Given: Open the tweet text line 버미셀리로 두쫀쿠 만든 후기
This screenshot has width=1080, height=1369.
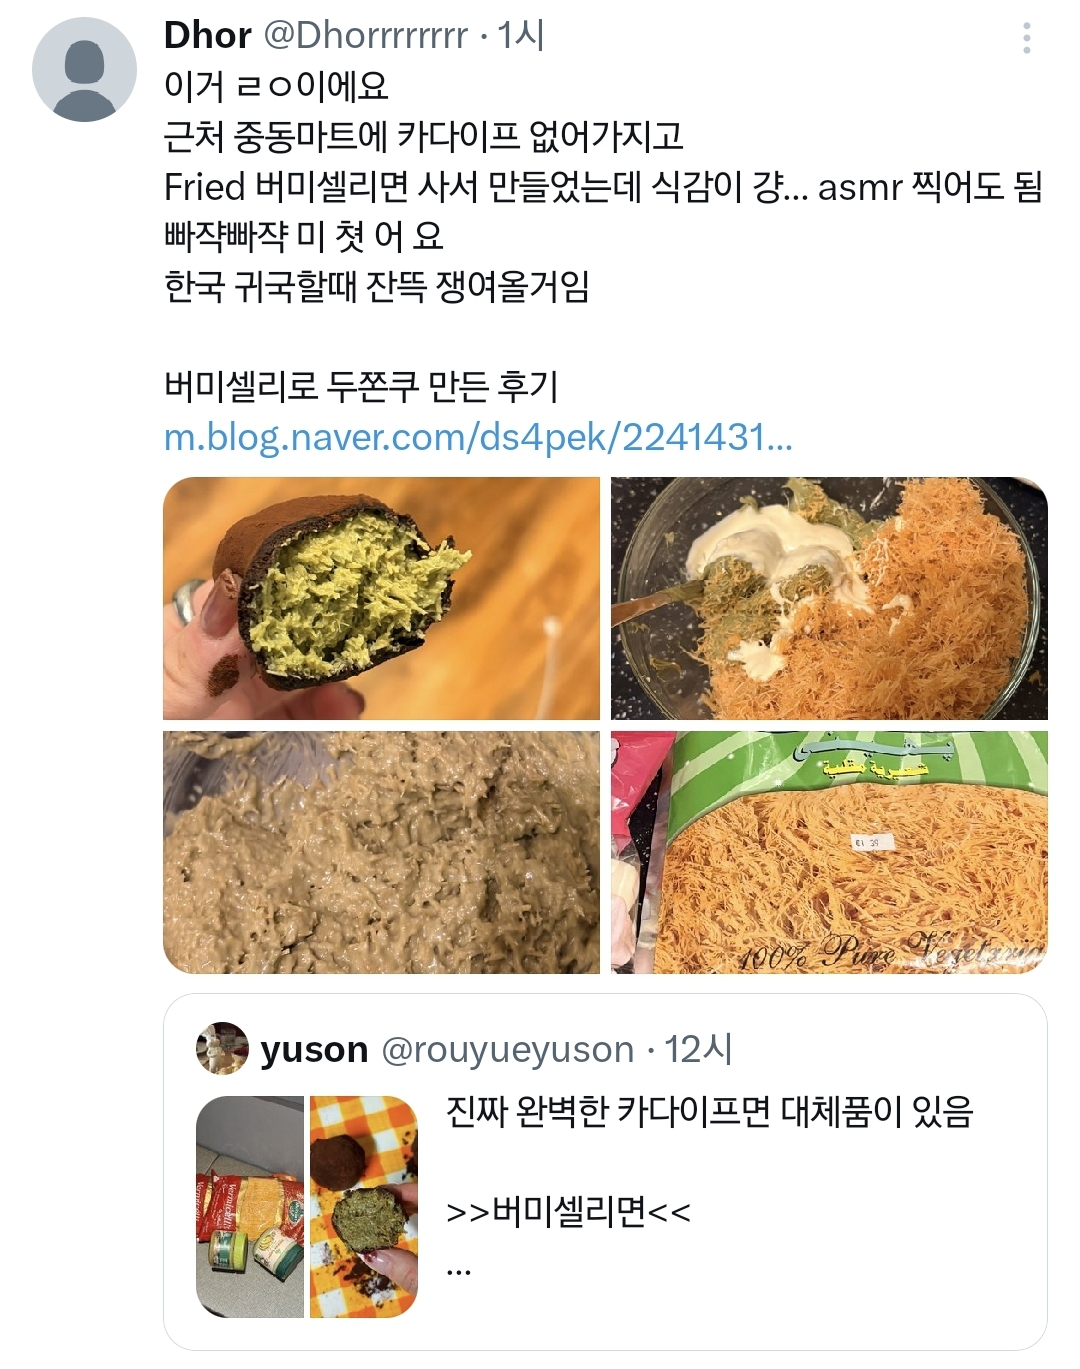Looking at the screenshot, I should tap(361, 386).
